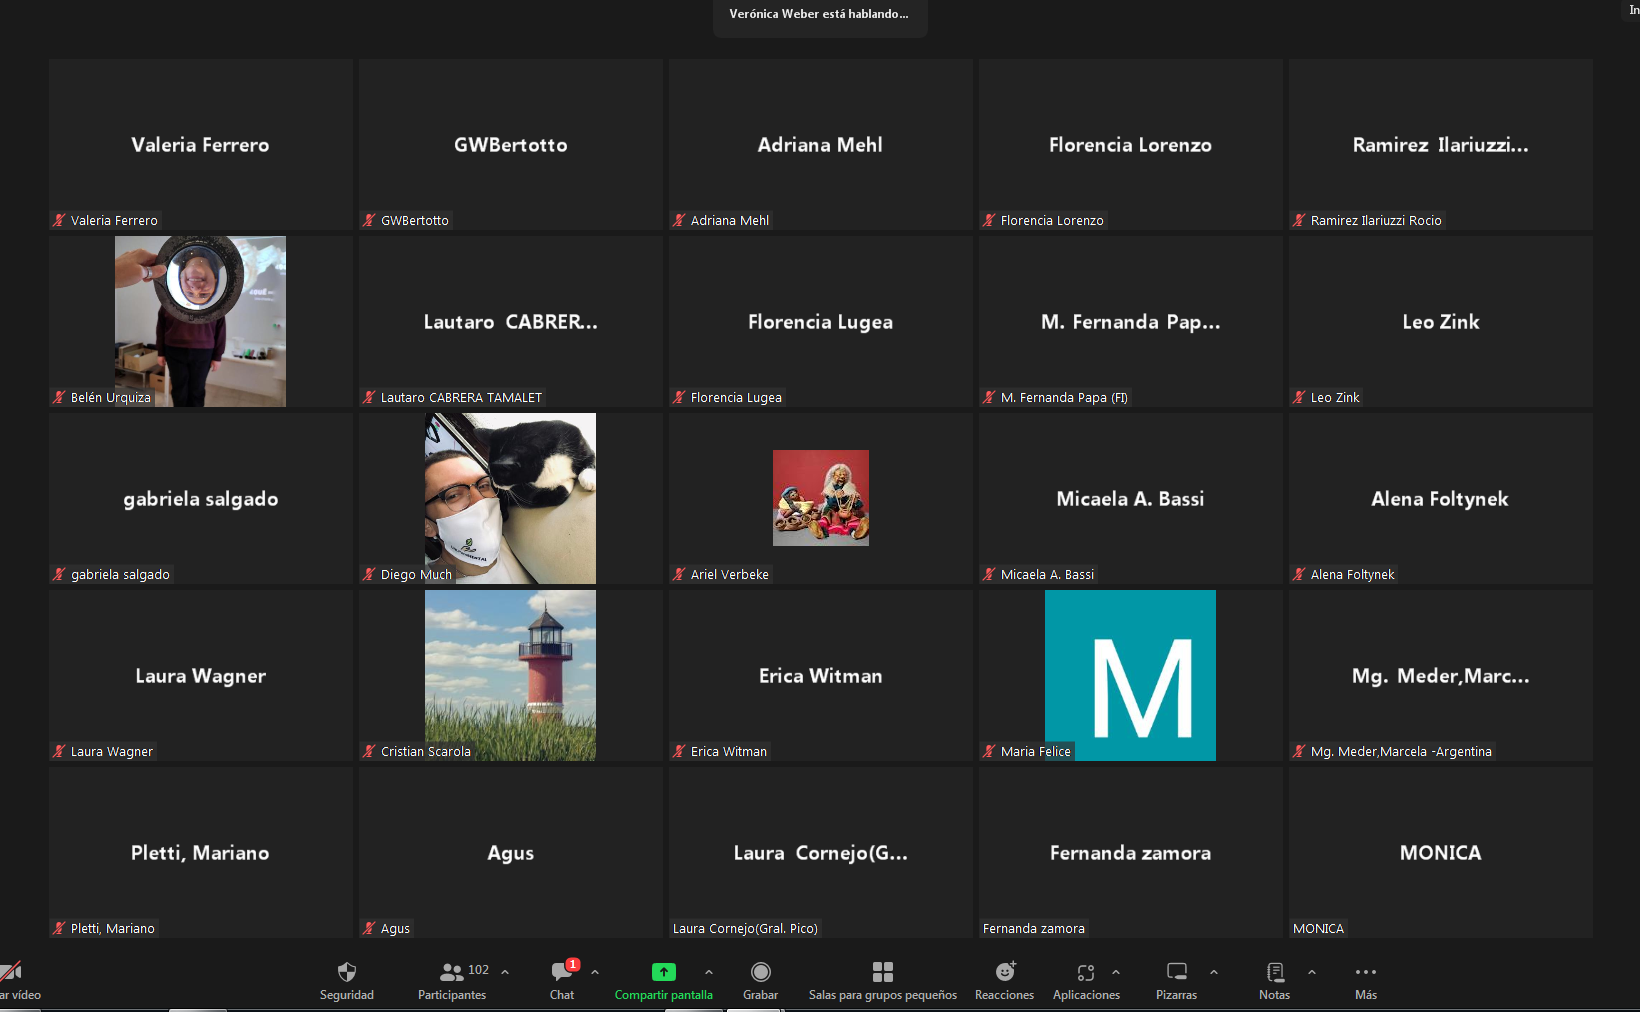This screenshot has height=1012, width=1640.
Task: Open the Notas icon
Action: (1275, 972)
